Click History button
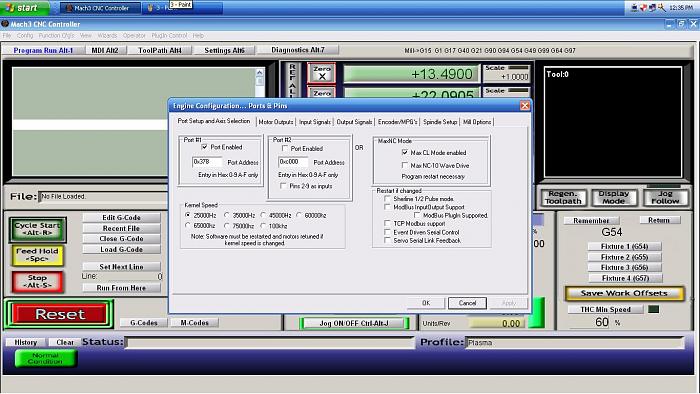700x394 pixels. [25, 342]
